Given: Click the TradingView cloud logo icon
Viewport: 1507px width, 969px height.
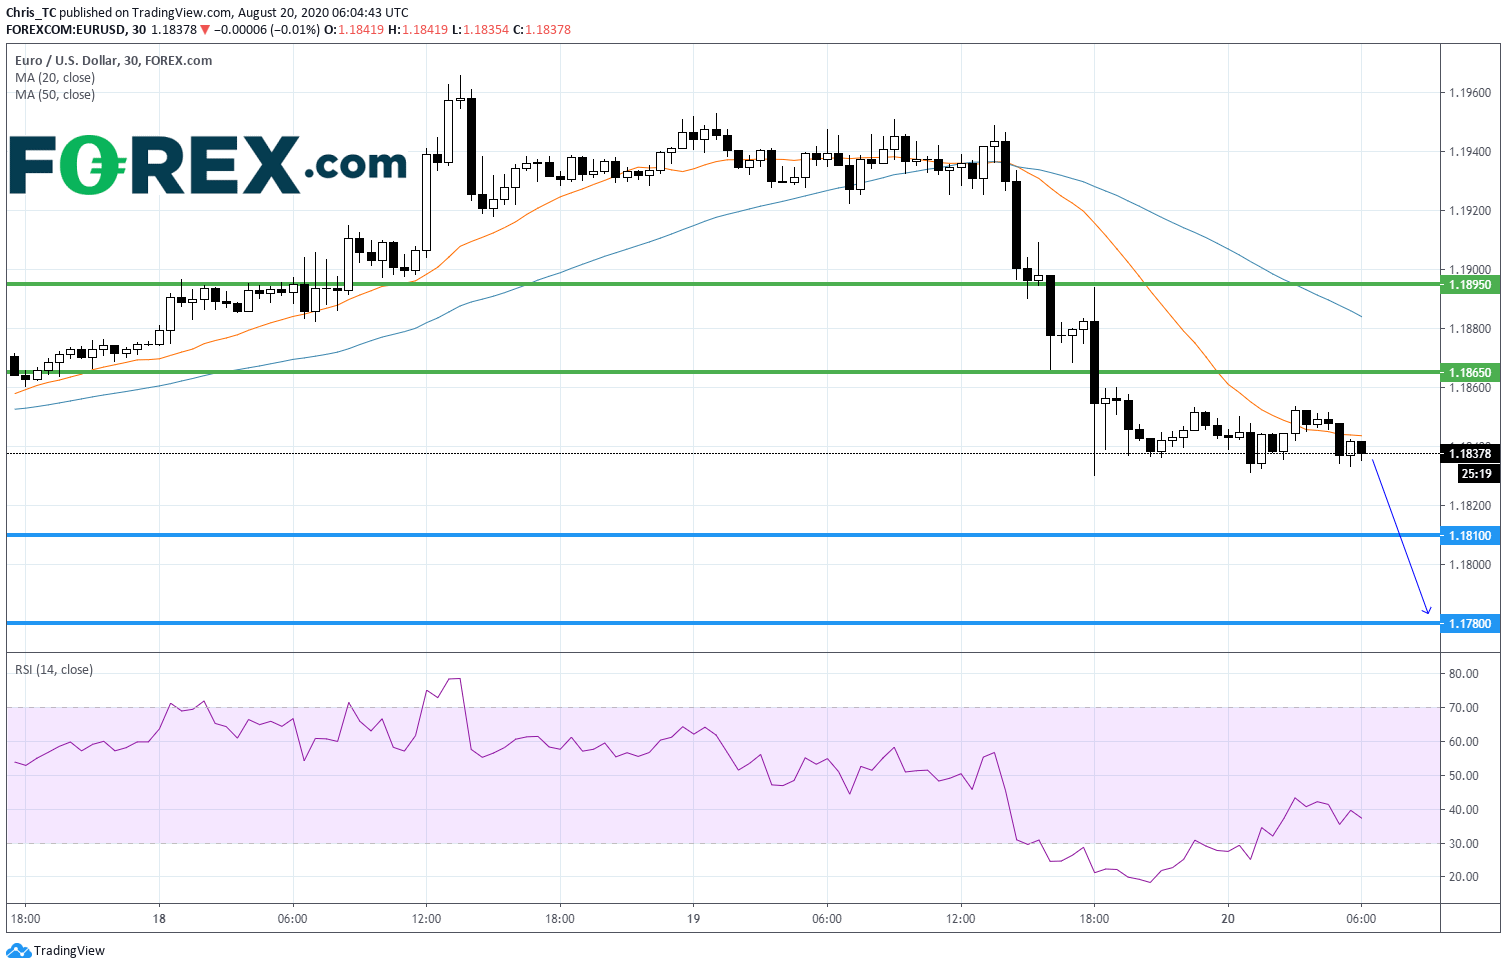Looking at the screenshot, I should (x=18, y=950).
